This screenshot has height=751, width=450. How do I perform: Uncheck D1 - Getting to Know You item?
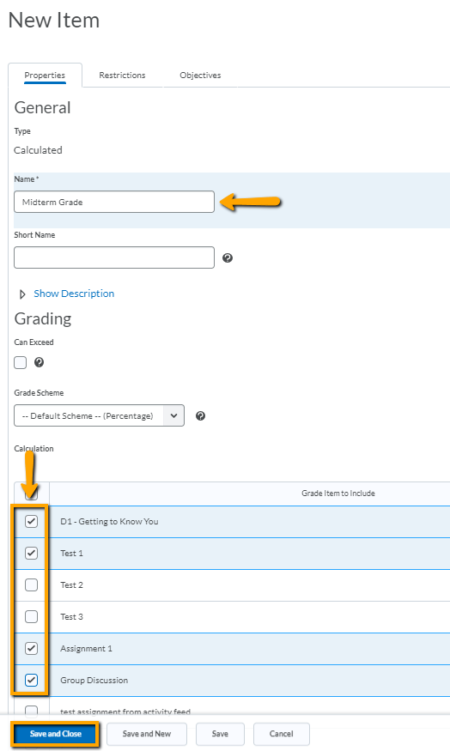(x=31, y=521)
